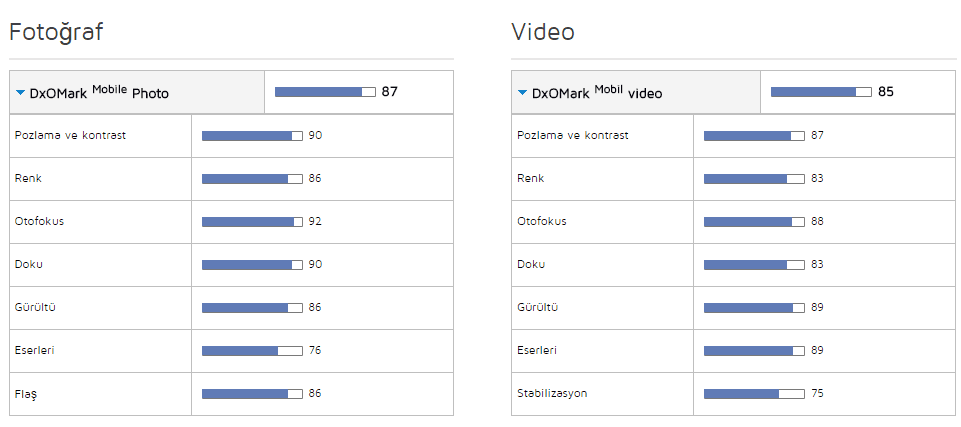
Task: Select the Flaş row label
Action: (x=26, y=394)
